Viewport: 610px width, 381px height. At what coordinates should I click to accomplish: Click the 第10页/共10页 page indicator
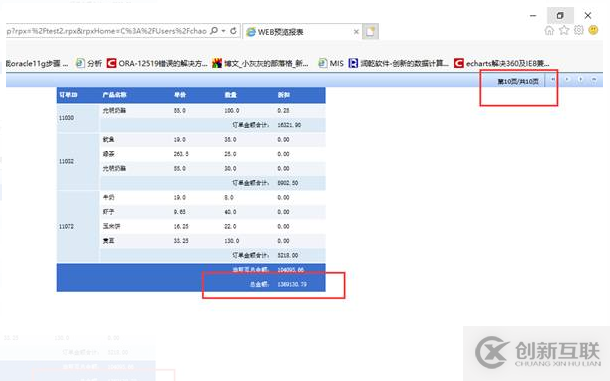518,81
